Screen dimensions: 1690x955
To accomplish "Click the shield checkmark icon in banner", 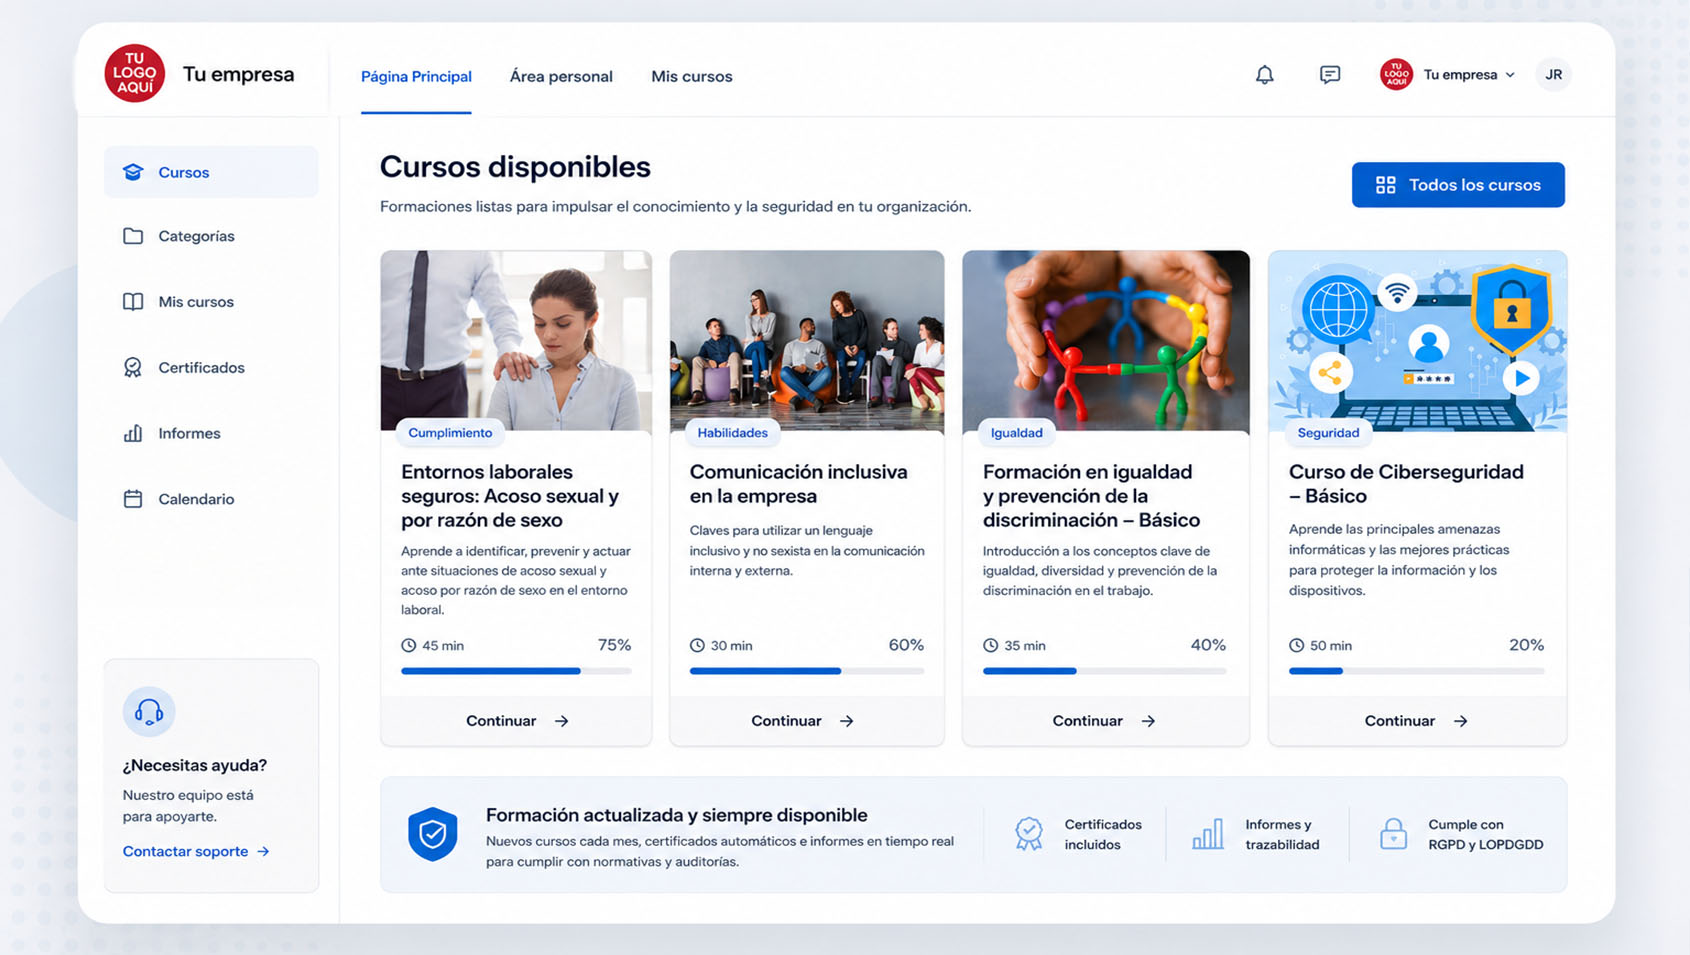I will [433, 834].
